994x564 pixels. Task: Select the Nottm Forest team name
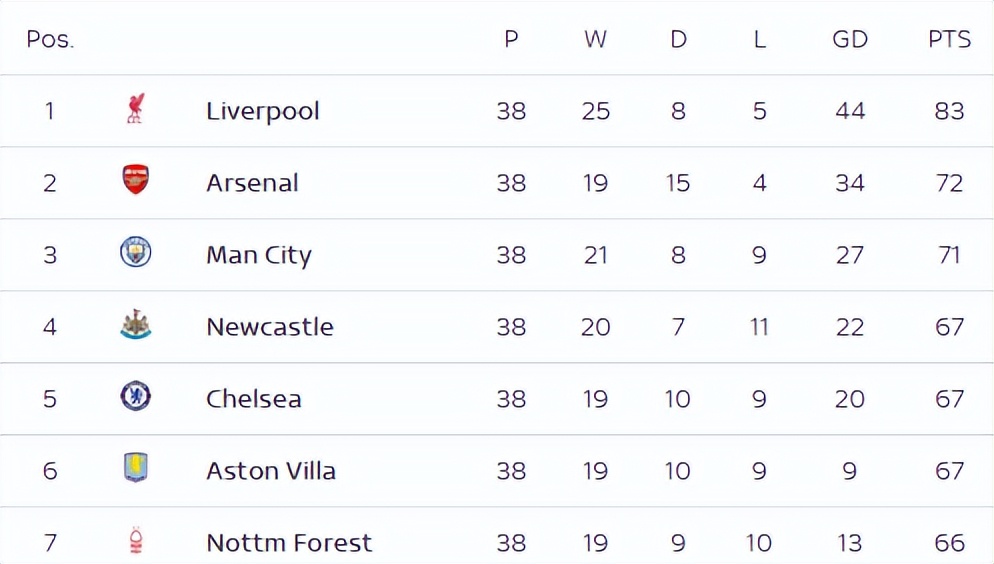coord(288,542)
